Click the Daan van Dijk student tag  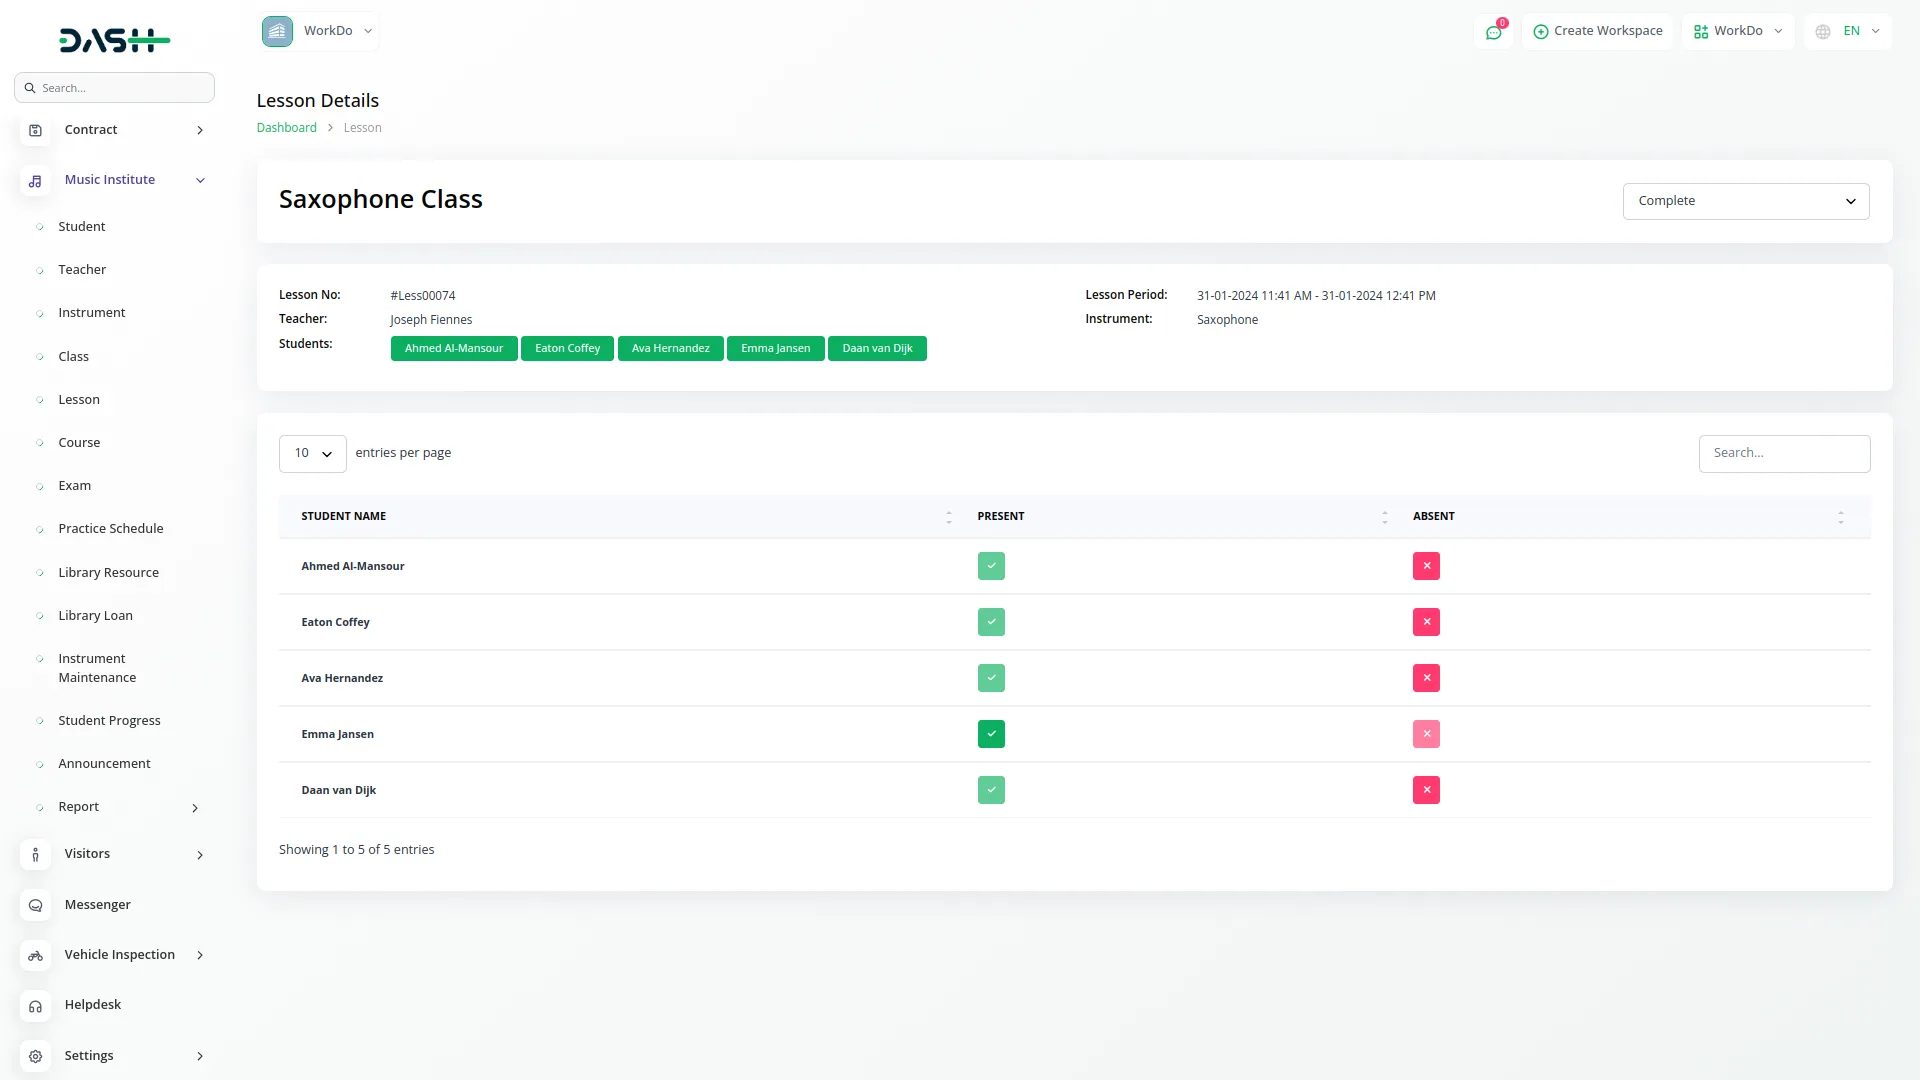point(876,349)
